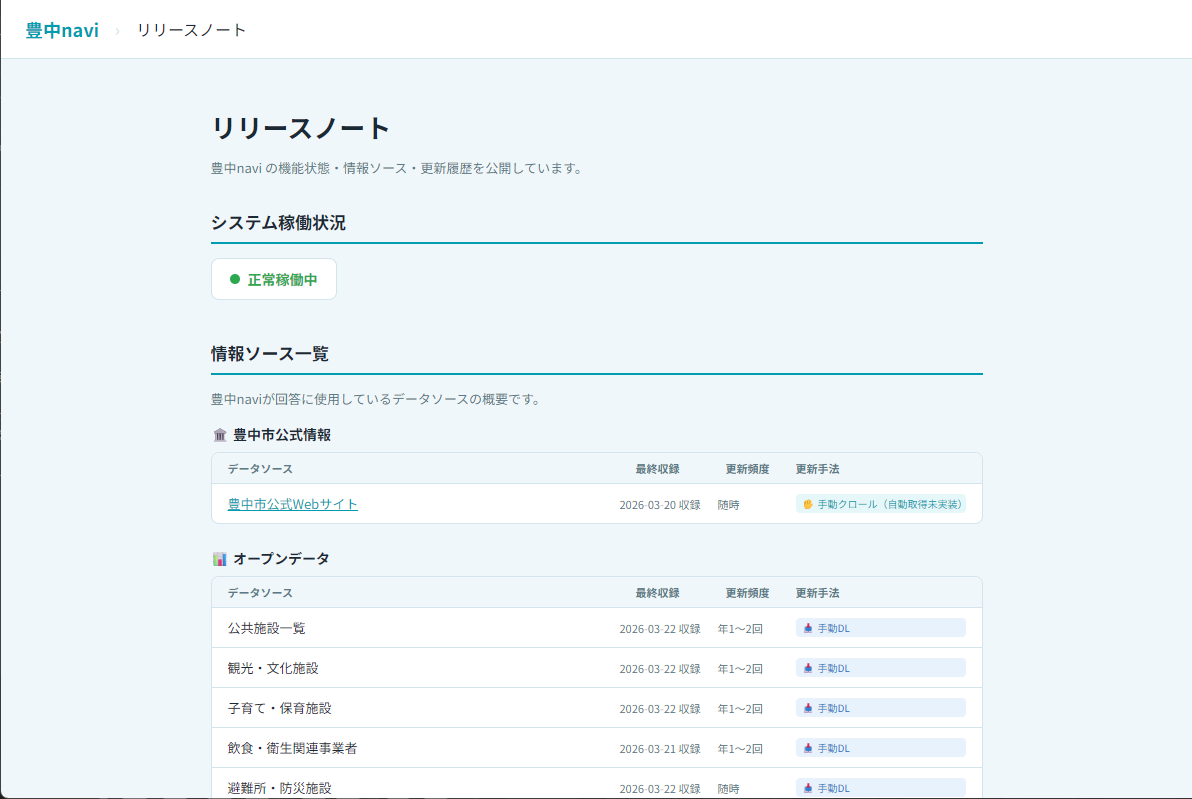Click the 最終収録 header in 豊中市公式情報 table
This screenshot has width=1192, height=799.
657,469
